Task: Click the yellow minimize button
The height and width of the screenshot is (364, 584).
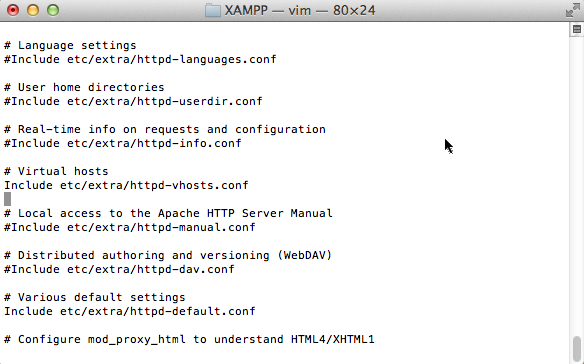Action: (33, 10)
